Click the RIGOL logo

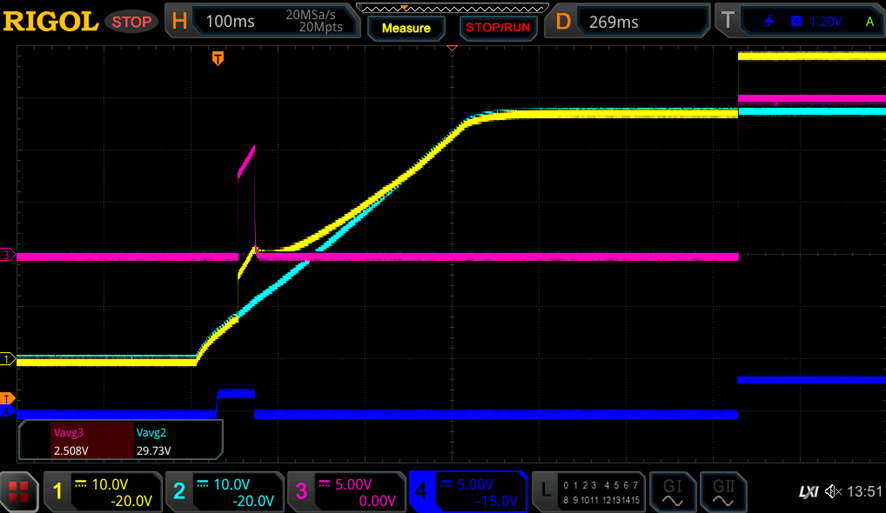click(x=51, y=21)
